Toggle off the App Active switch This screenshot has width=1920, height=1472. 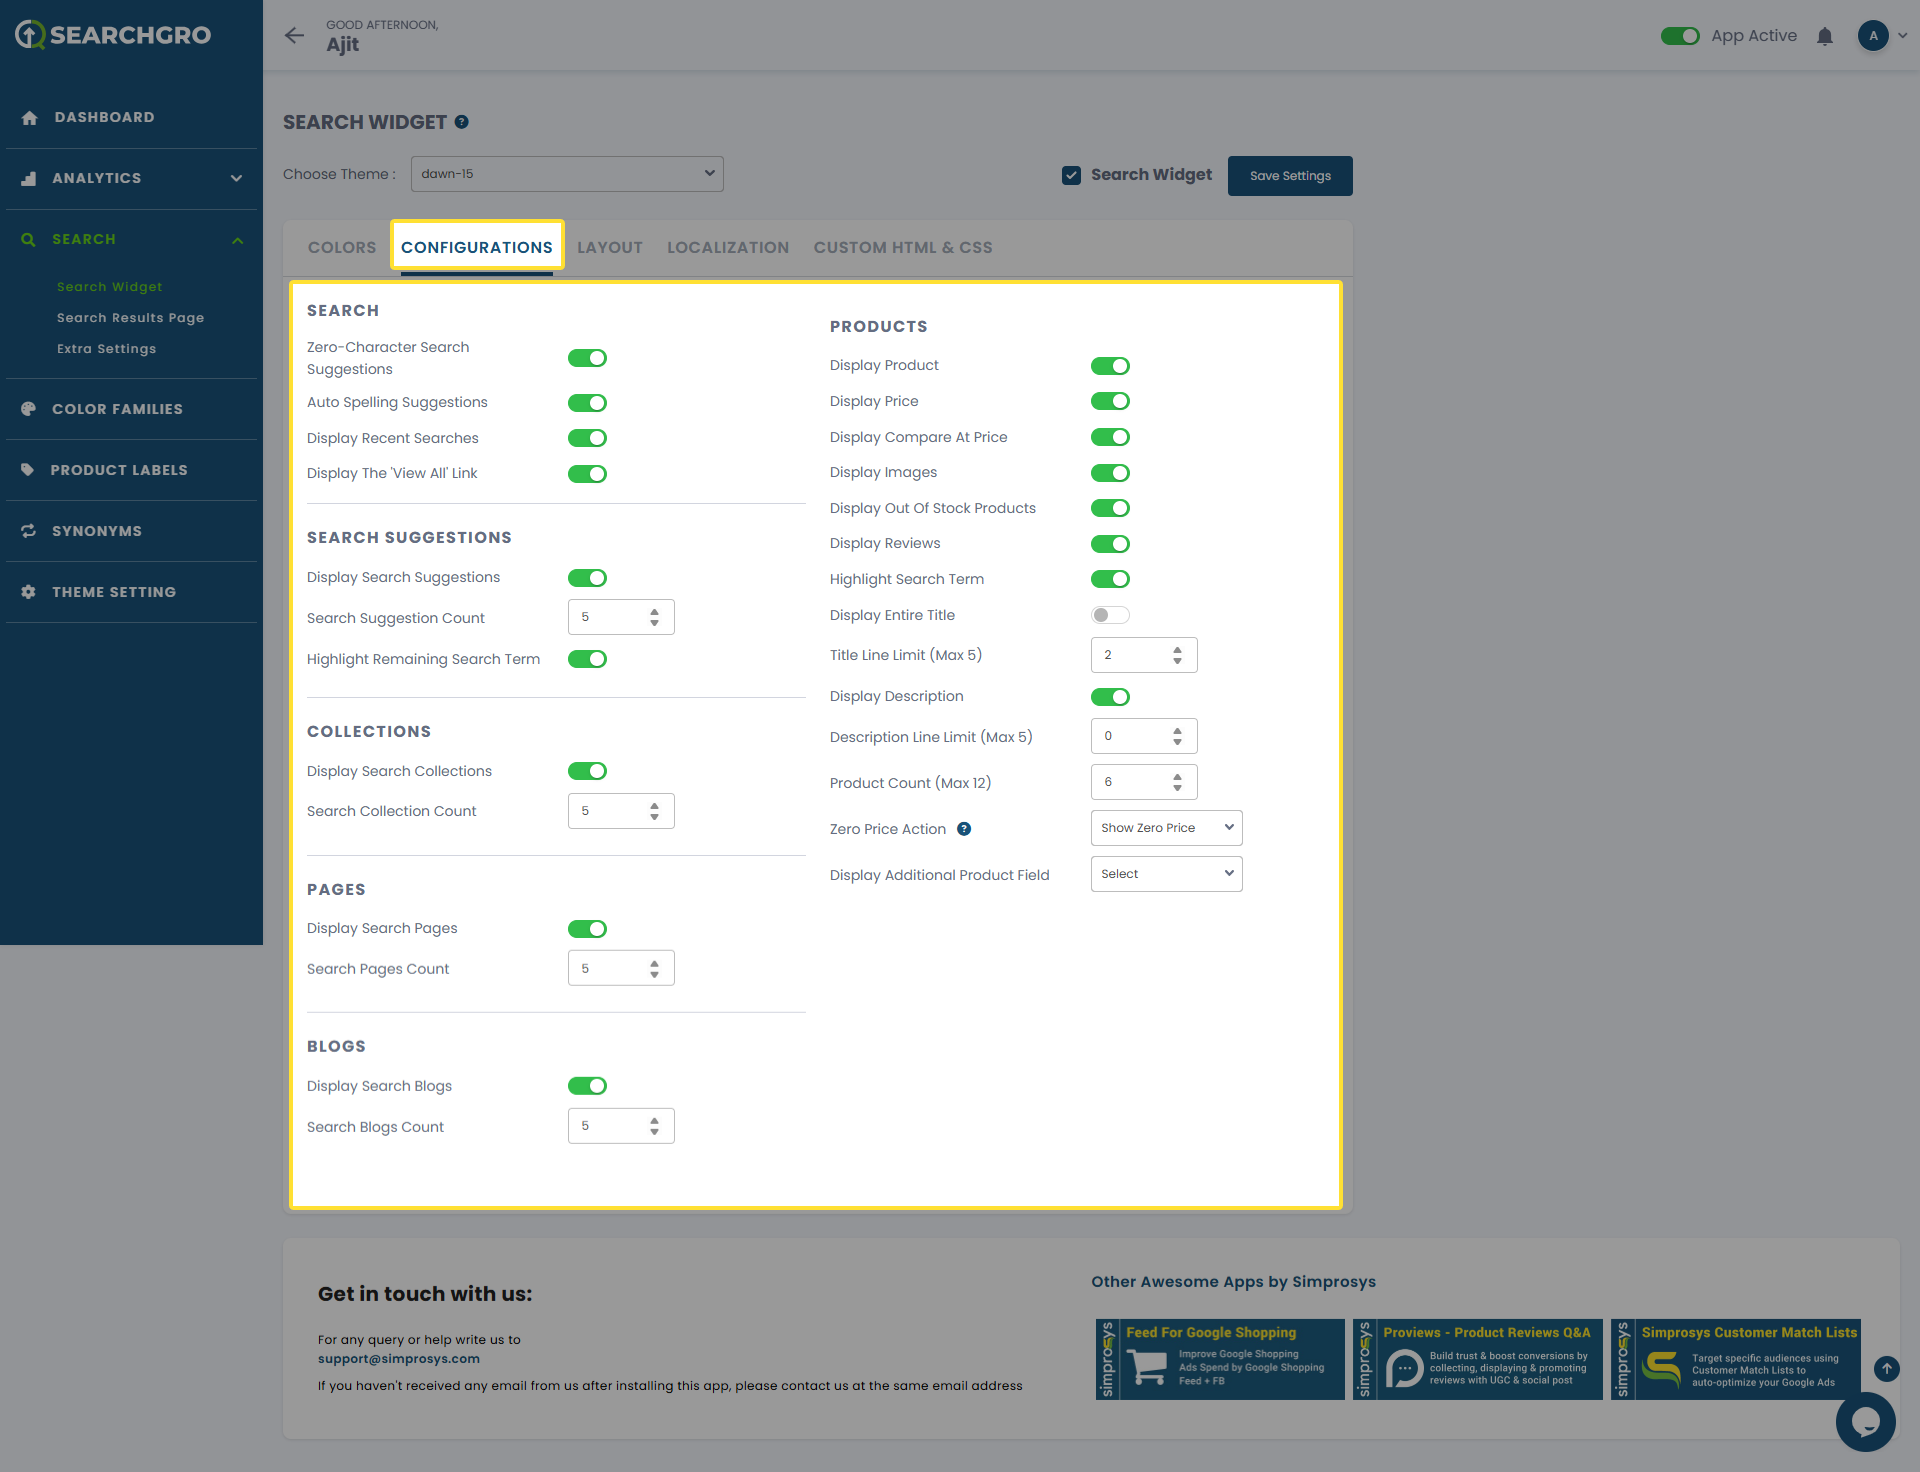pos(1680,36)
